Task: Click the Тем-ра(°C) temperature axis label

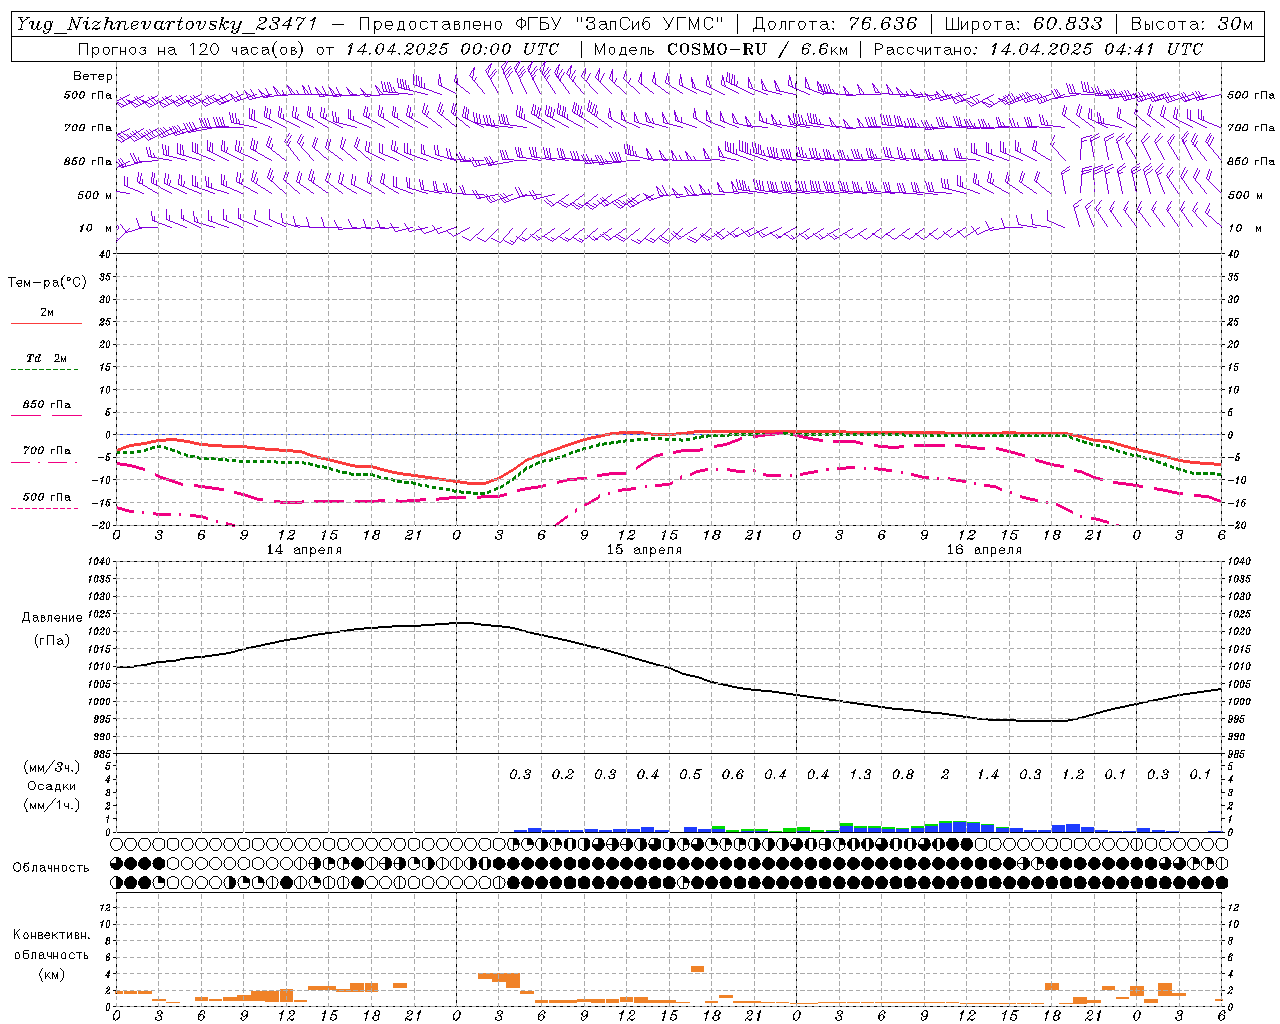Action: pyautogui.click(x=47, y=283)
